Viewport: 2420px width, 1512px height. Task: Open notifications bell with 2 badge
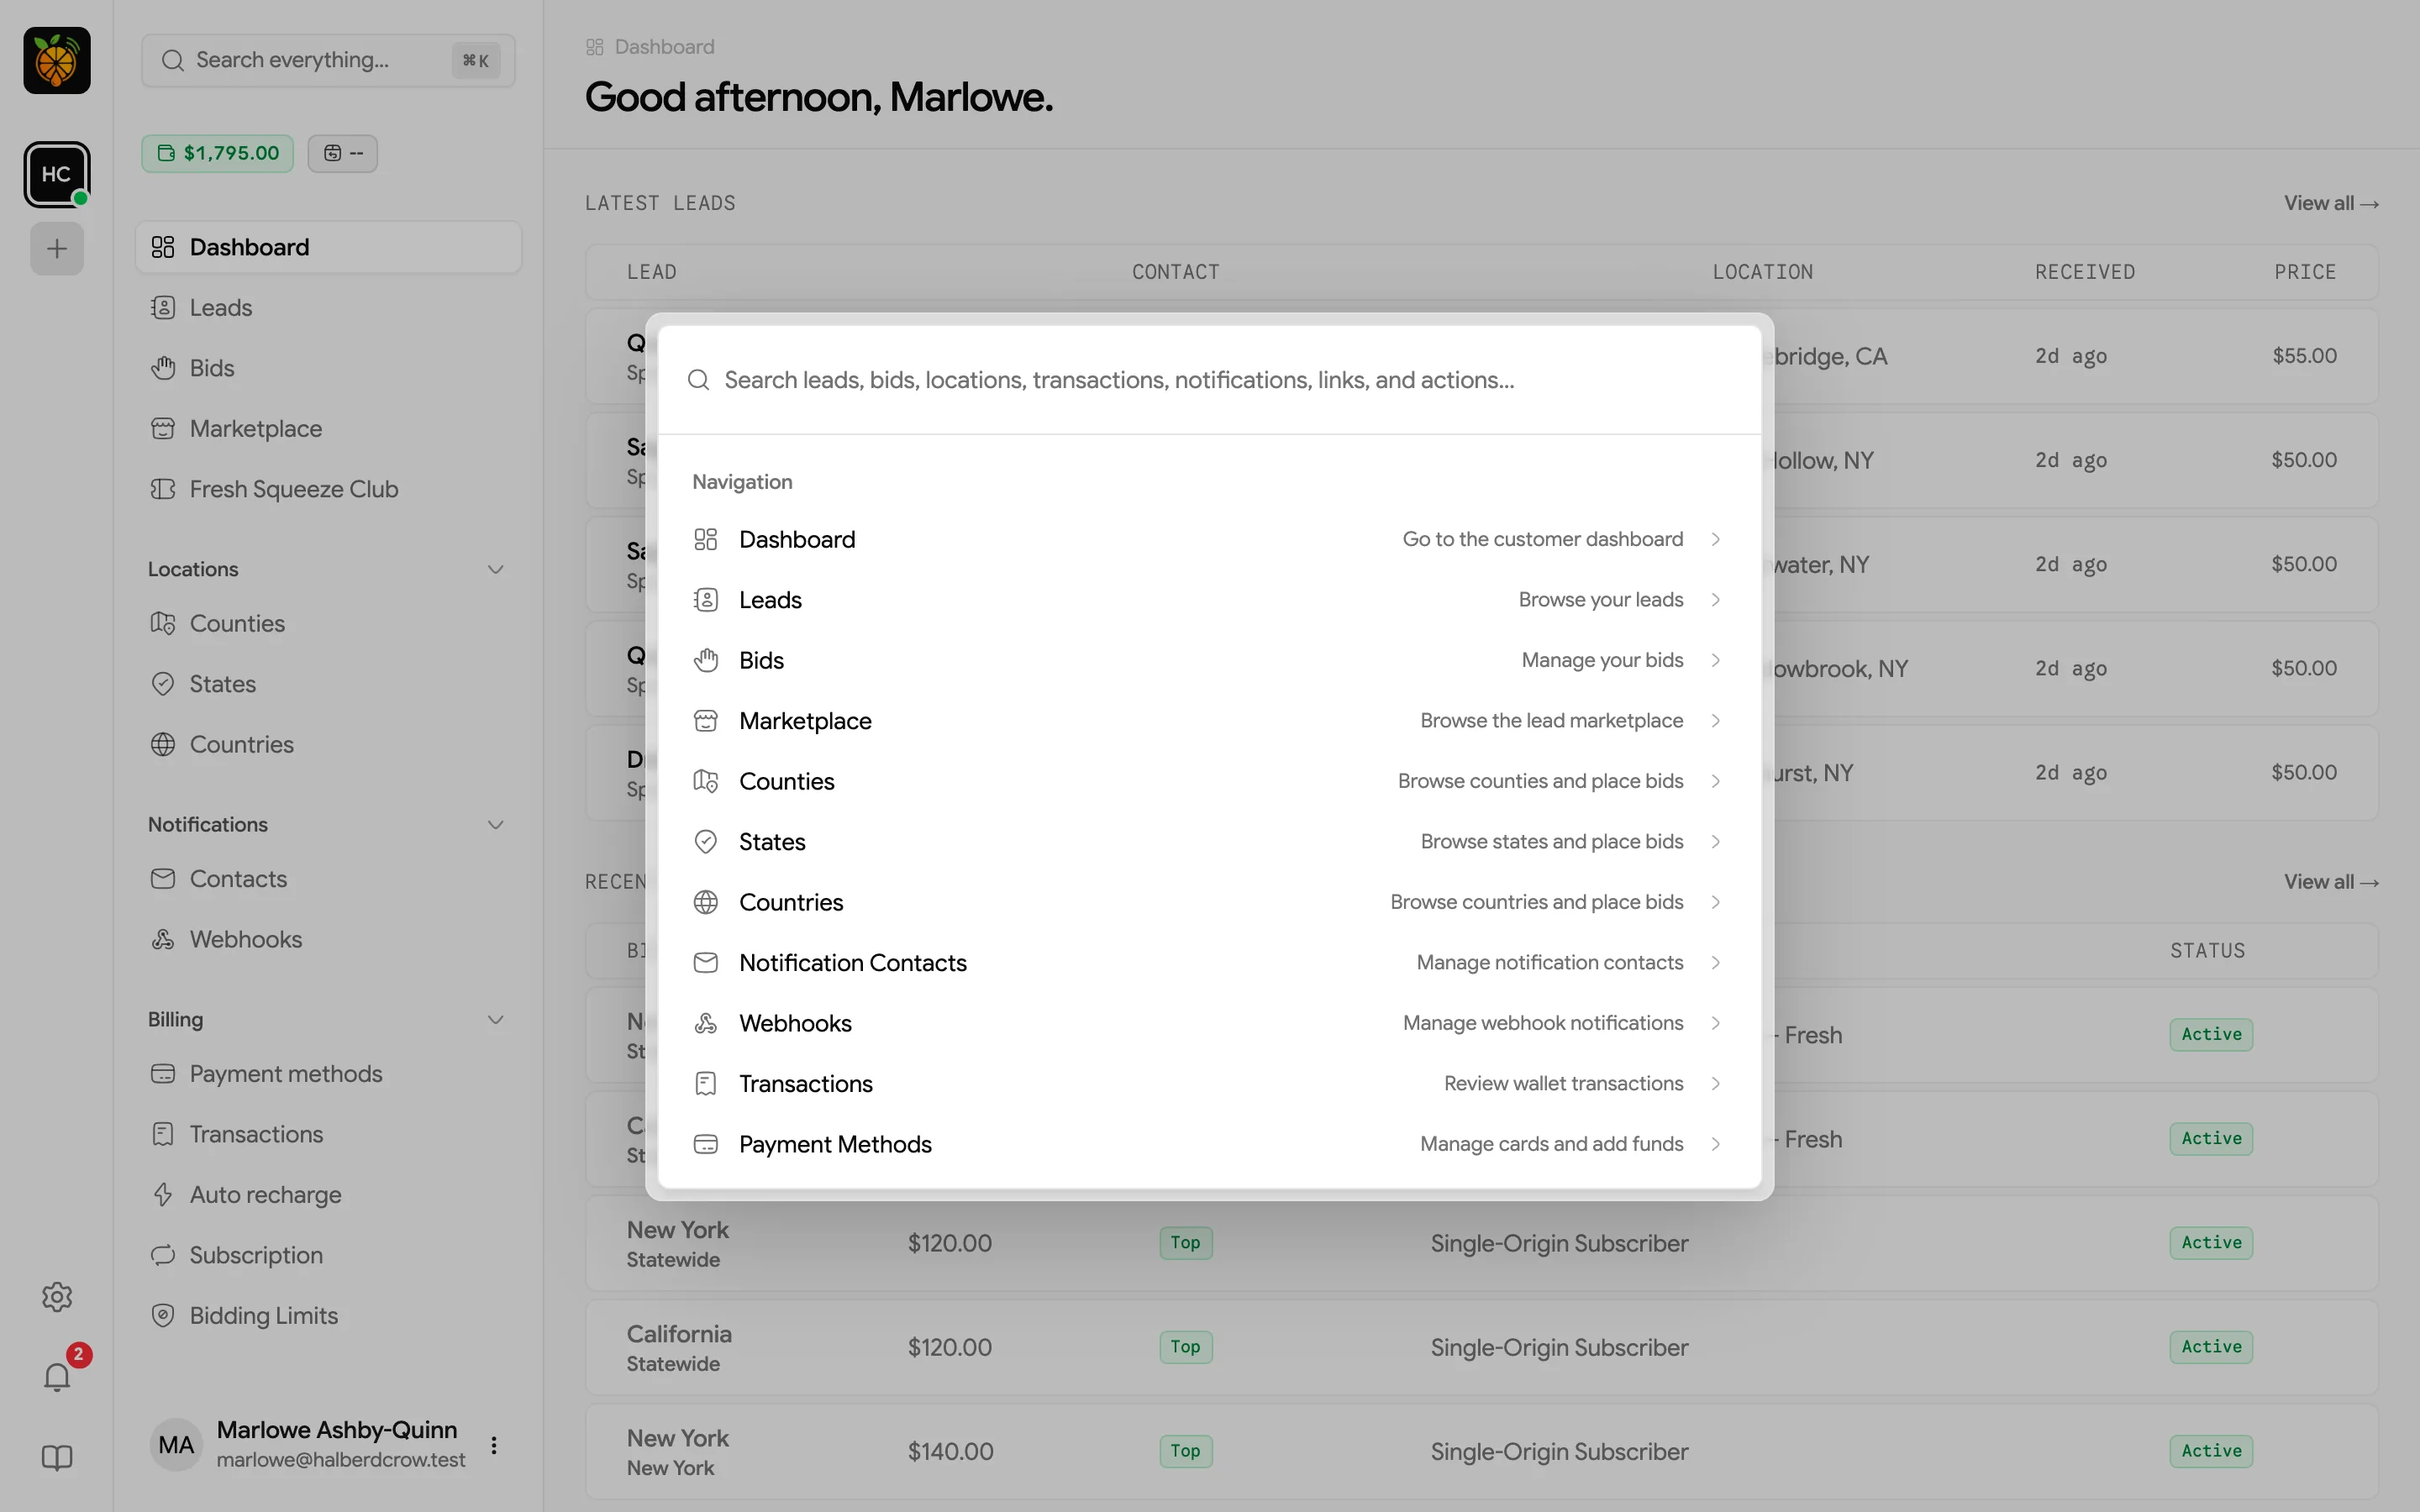[x=57, y=1377]
